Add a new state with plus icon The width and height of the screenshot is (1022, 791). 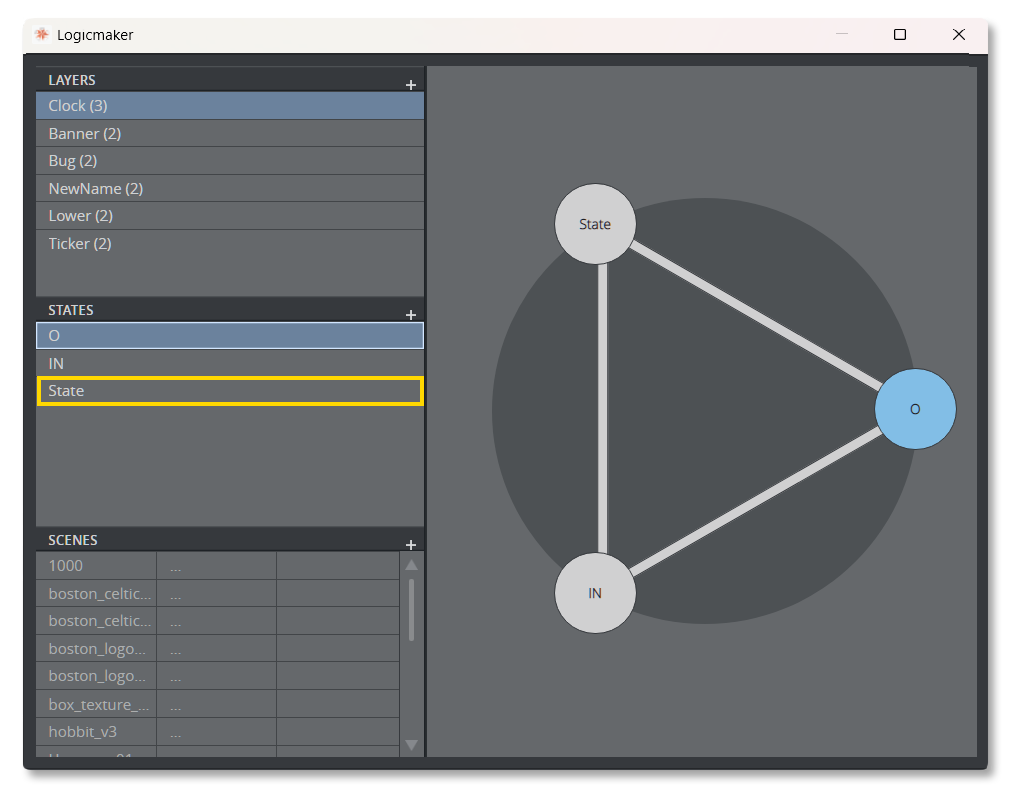(x=411, y=315)
